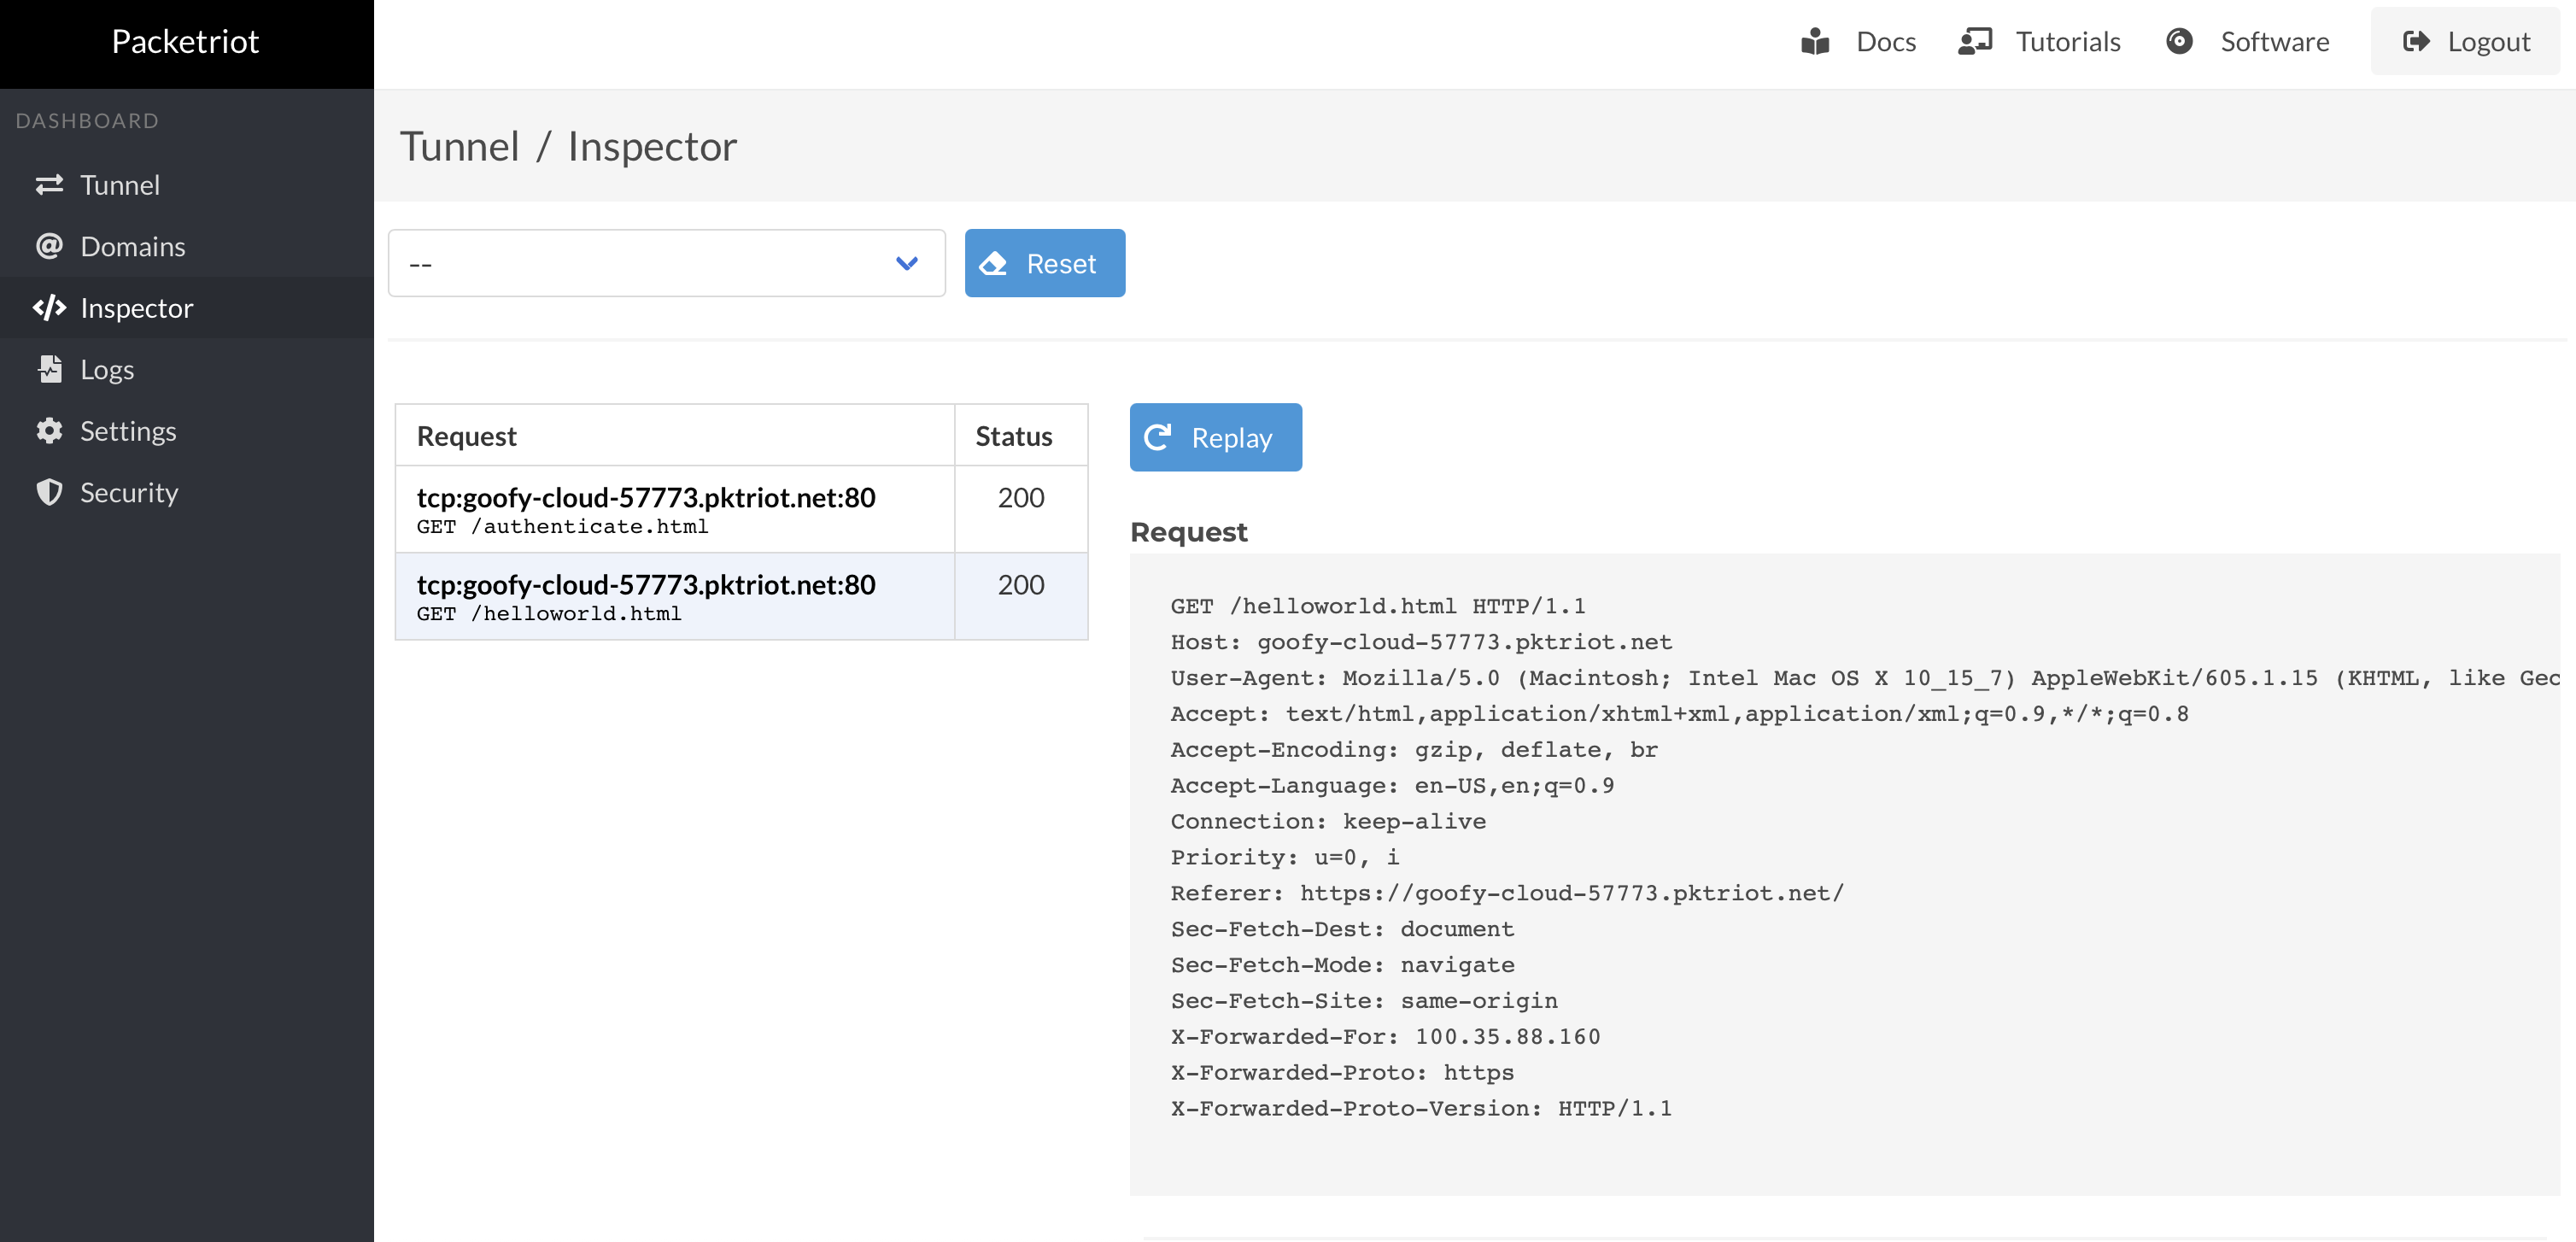Click the Accept: text/html header line
The image size is (2576, 1242).
coord(1679,714)
